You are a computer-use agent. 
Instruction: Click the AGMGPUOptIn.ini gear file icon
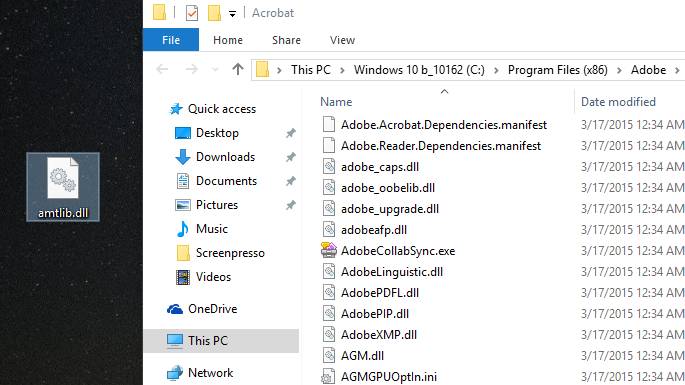point(329,376)
